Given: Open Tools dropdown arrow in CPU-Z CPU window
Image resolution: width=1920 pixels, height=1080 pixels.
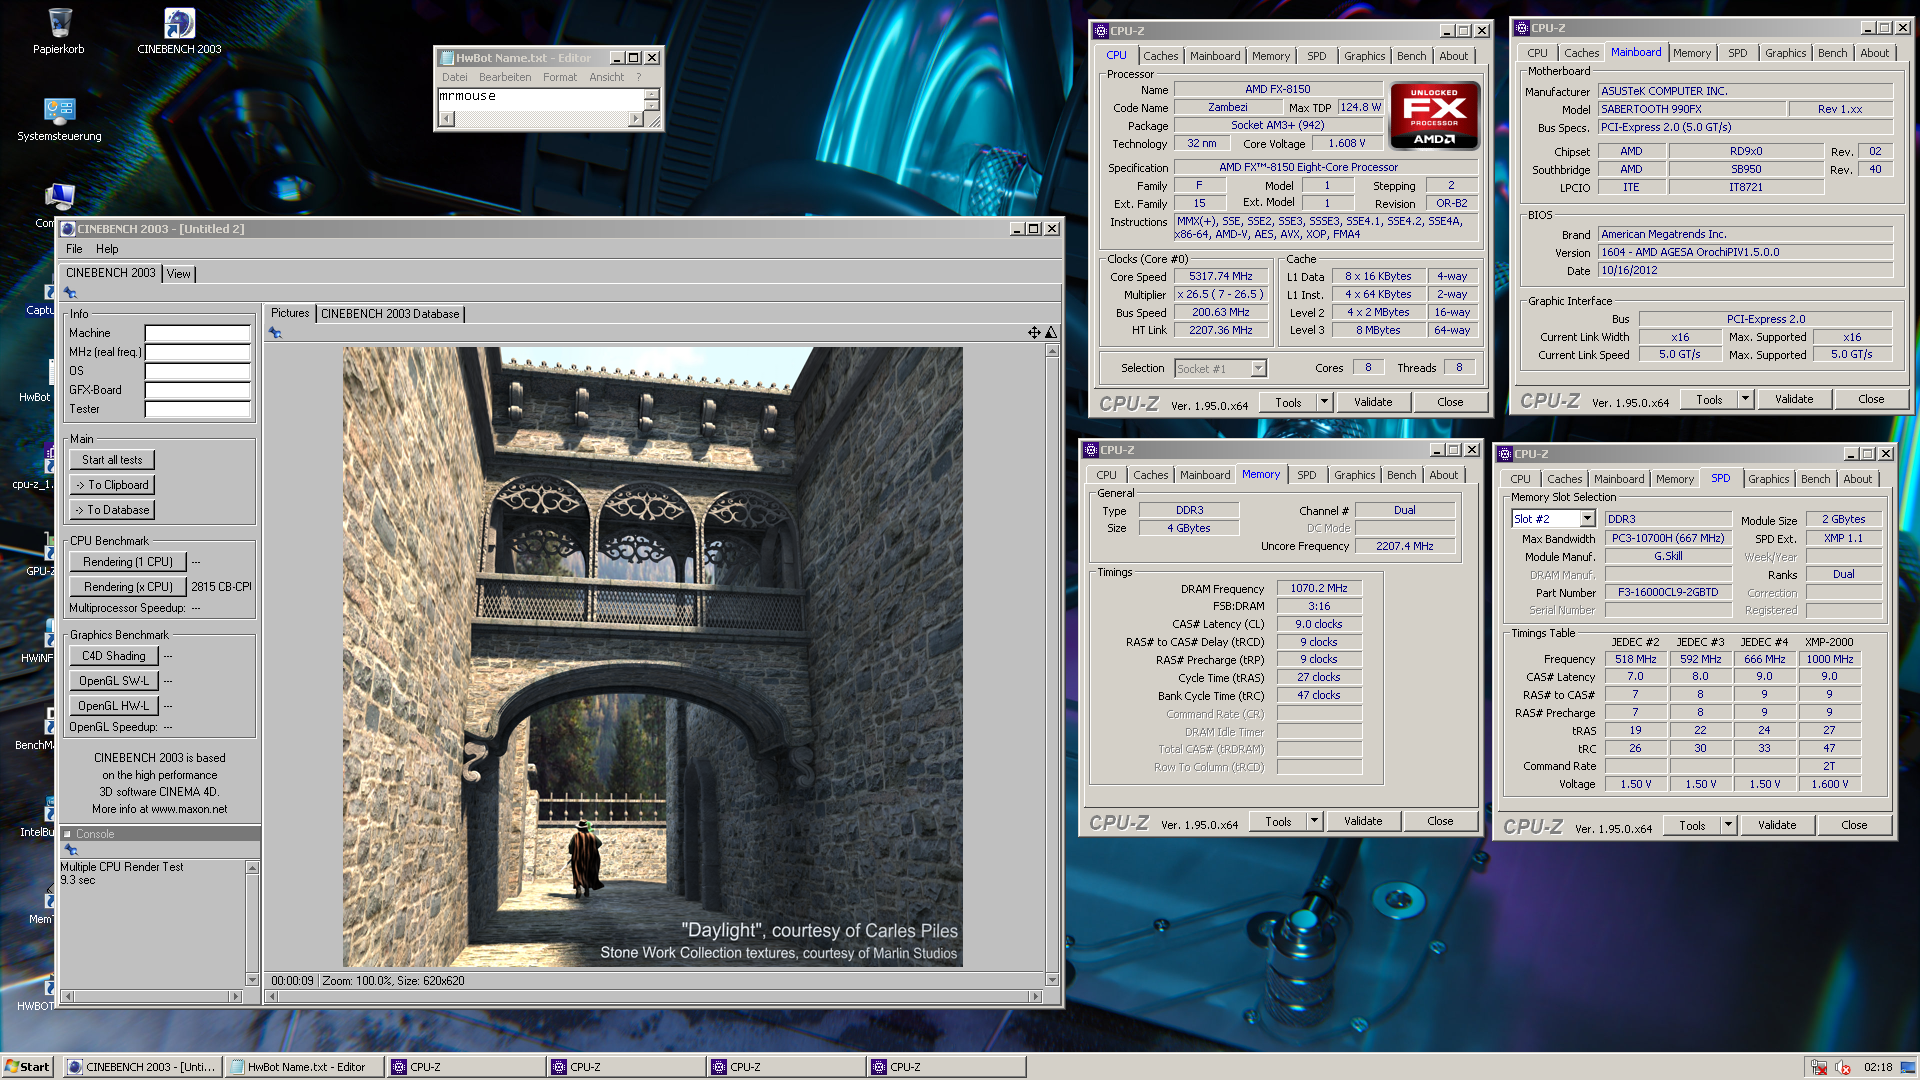Looking at the screenshot, I should 1324,402.
